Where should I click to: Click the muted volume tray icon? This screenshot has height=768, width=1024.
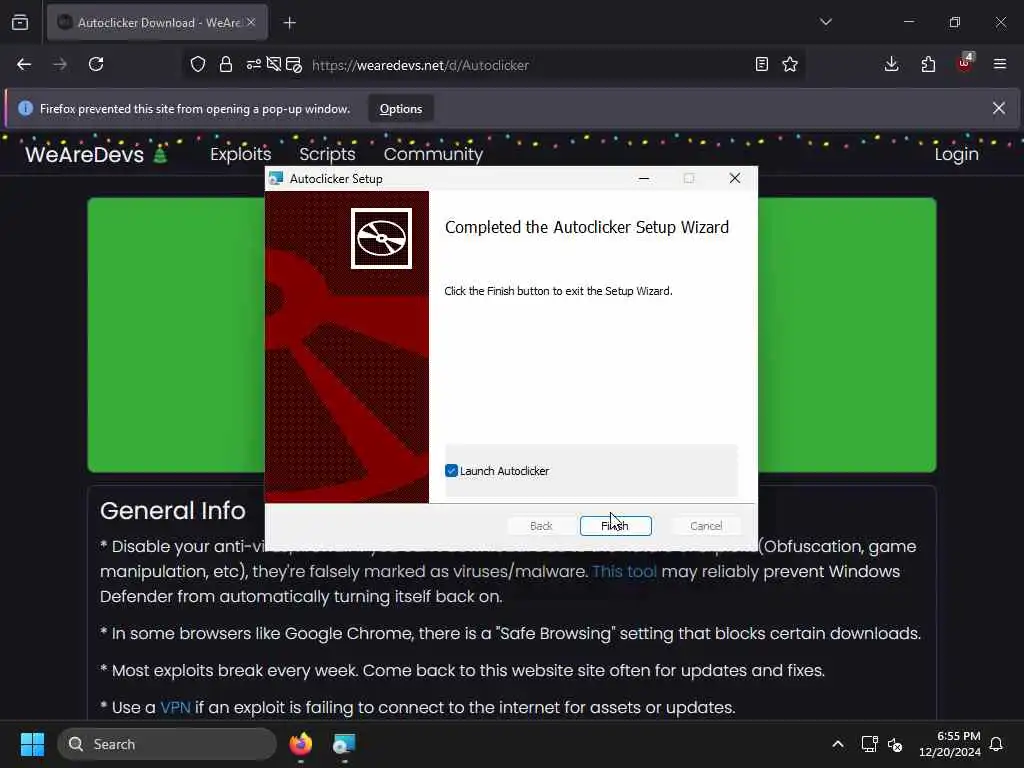click(x=895, y=744)
